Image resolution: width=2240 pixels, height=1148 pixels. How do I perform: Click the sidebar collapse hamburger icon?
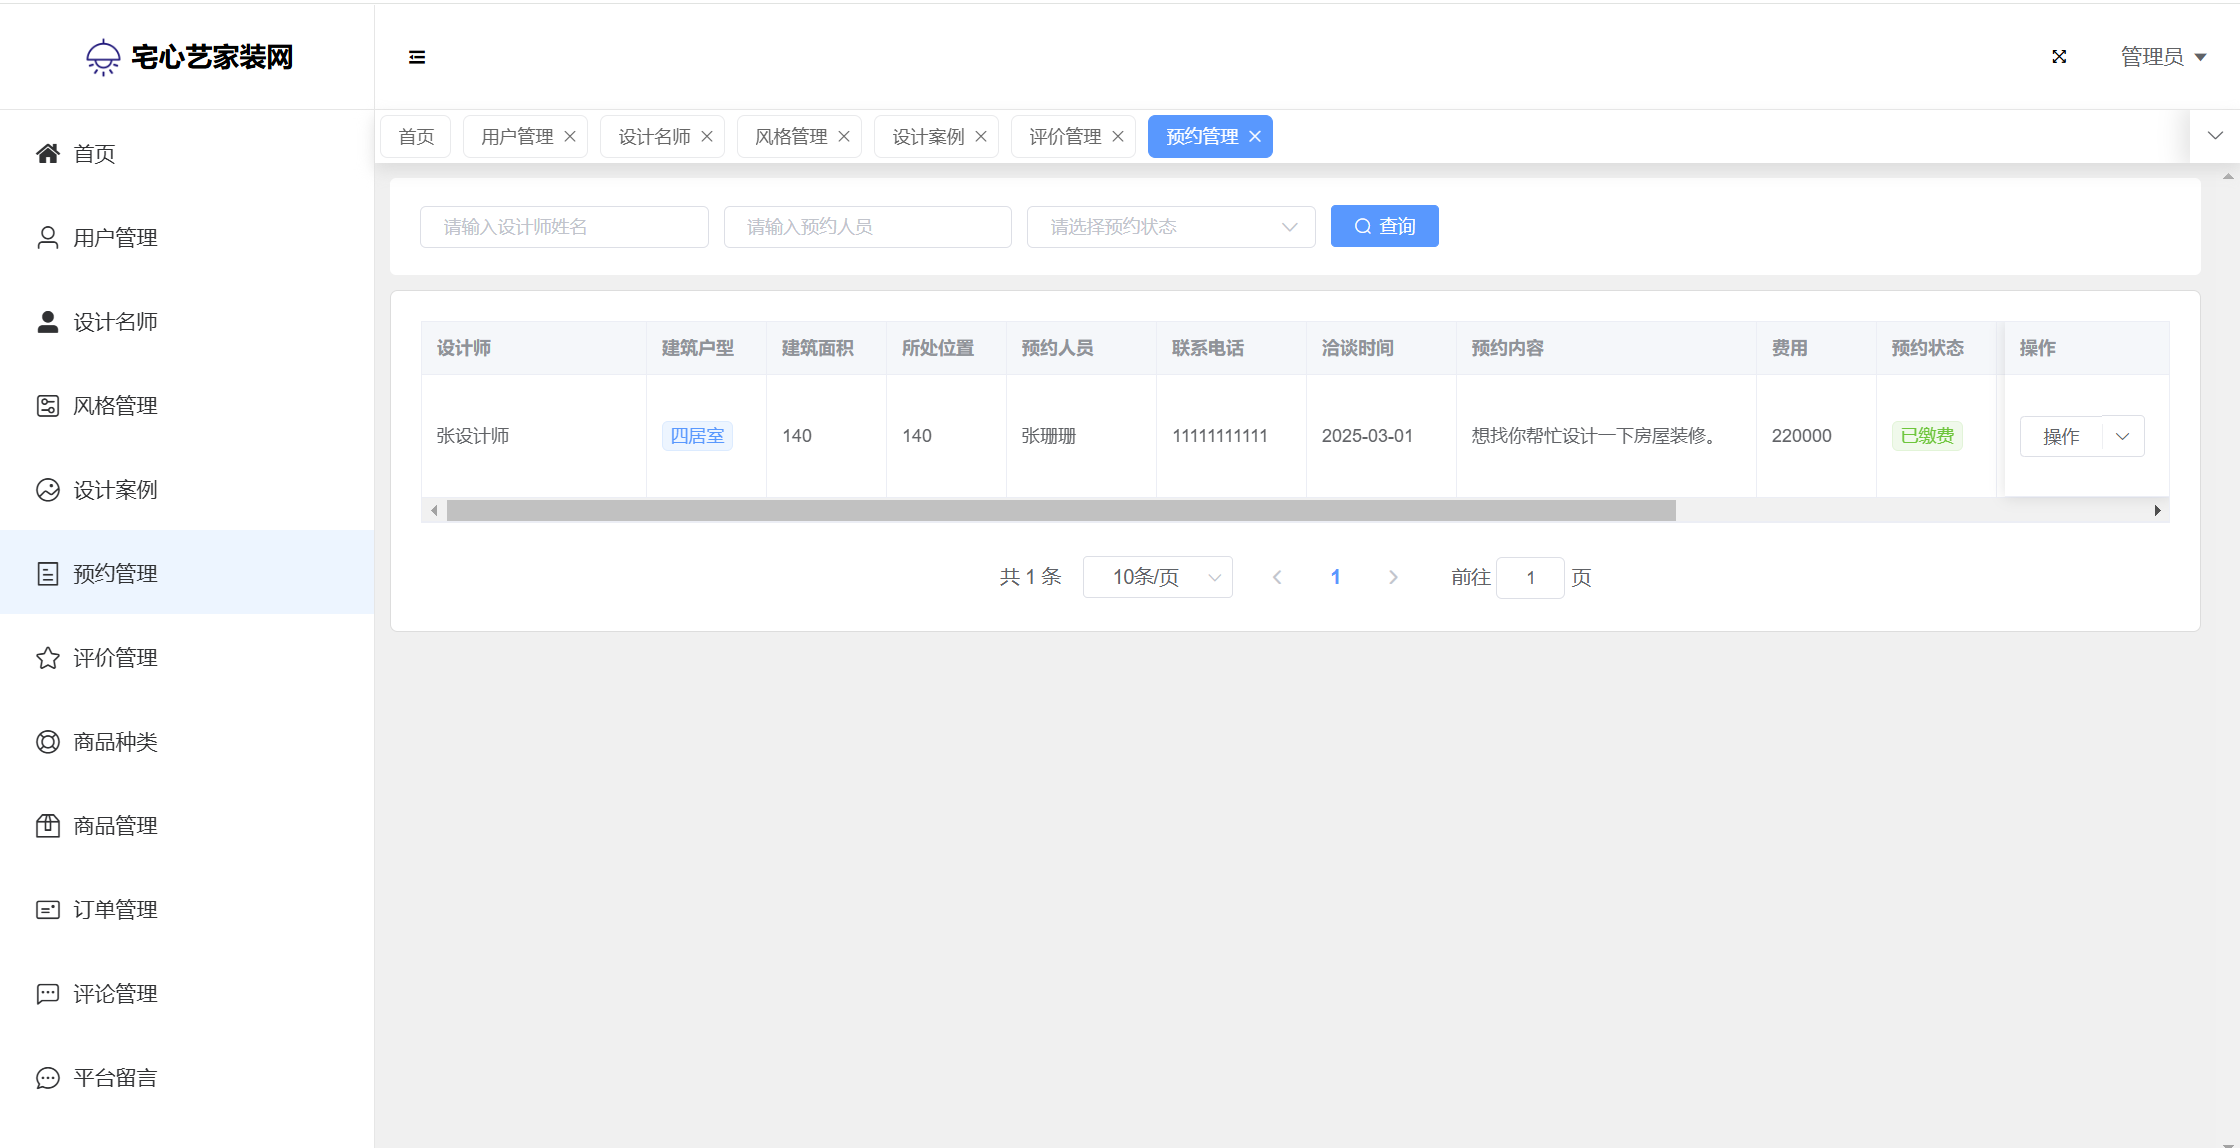[417, 57]
